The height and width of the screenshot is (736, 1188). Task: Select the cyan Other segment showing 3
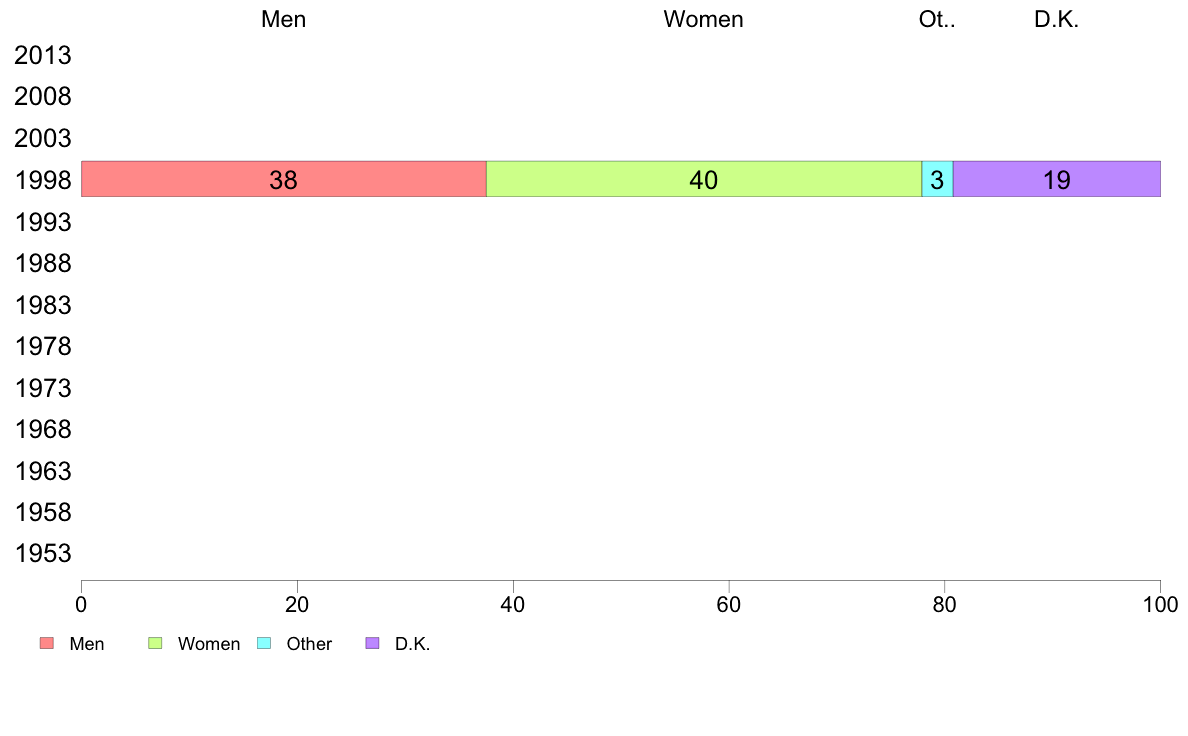click(937, 179)
